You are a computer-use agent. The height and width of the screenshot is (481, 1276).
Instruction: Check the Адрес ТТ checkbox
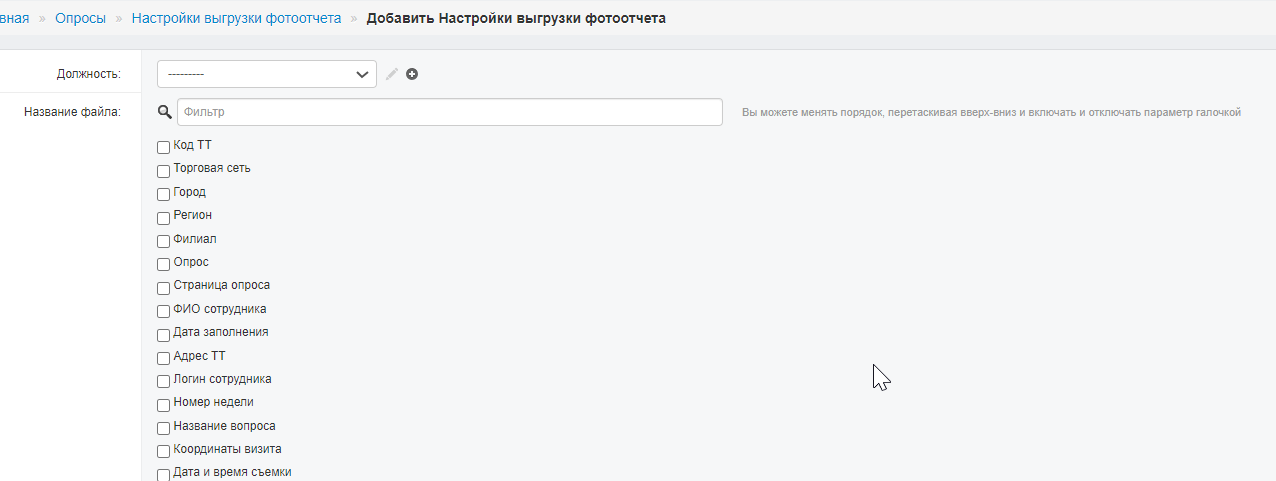(164, 358)
